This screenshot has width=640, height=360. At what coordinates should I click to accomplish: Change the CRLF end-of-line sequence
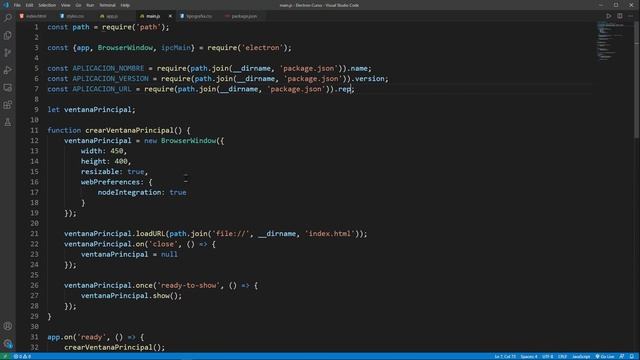coord(562,356)
